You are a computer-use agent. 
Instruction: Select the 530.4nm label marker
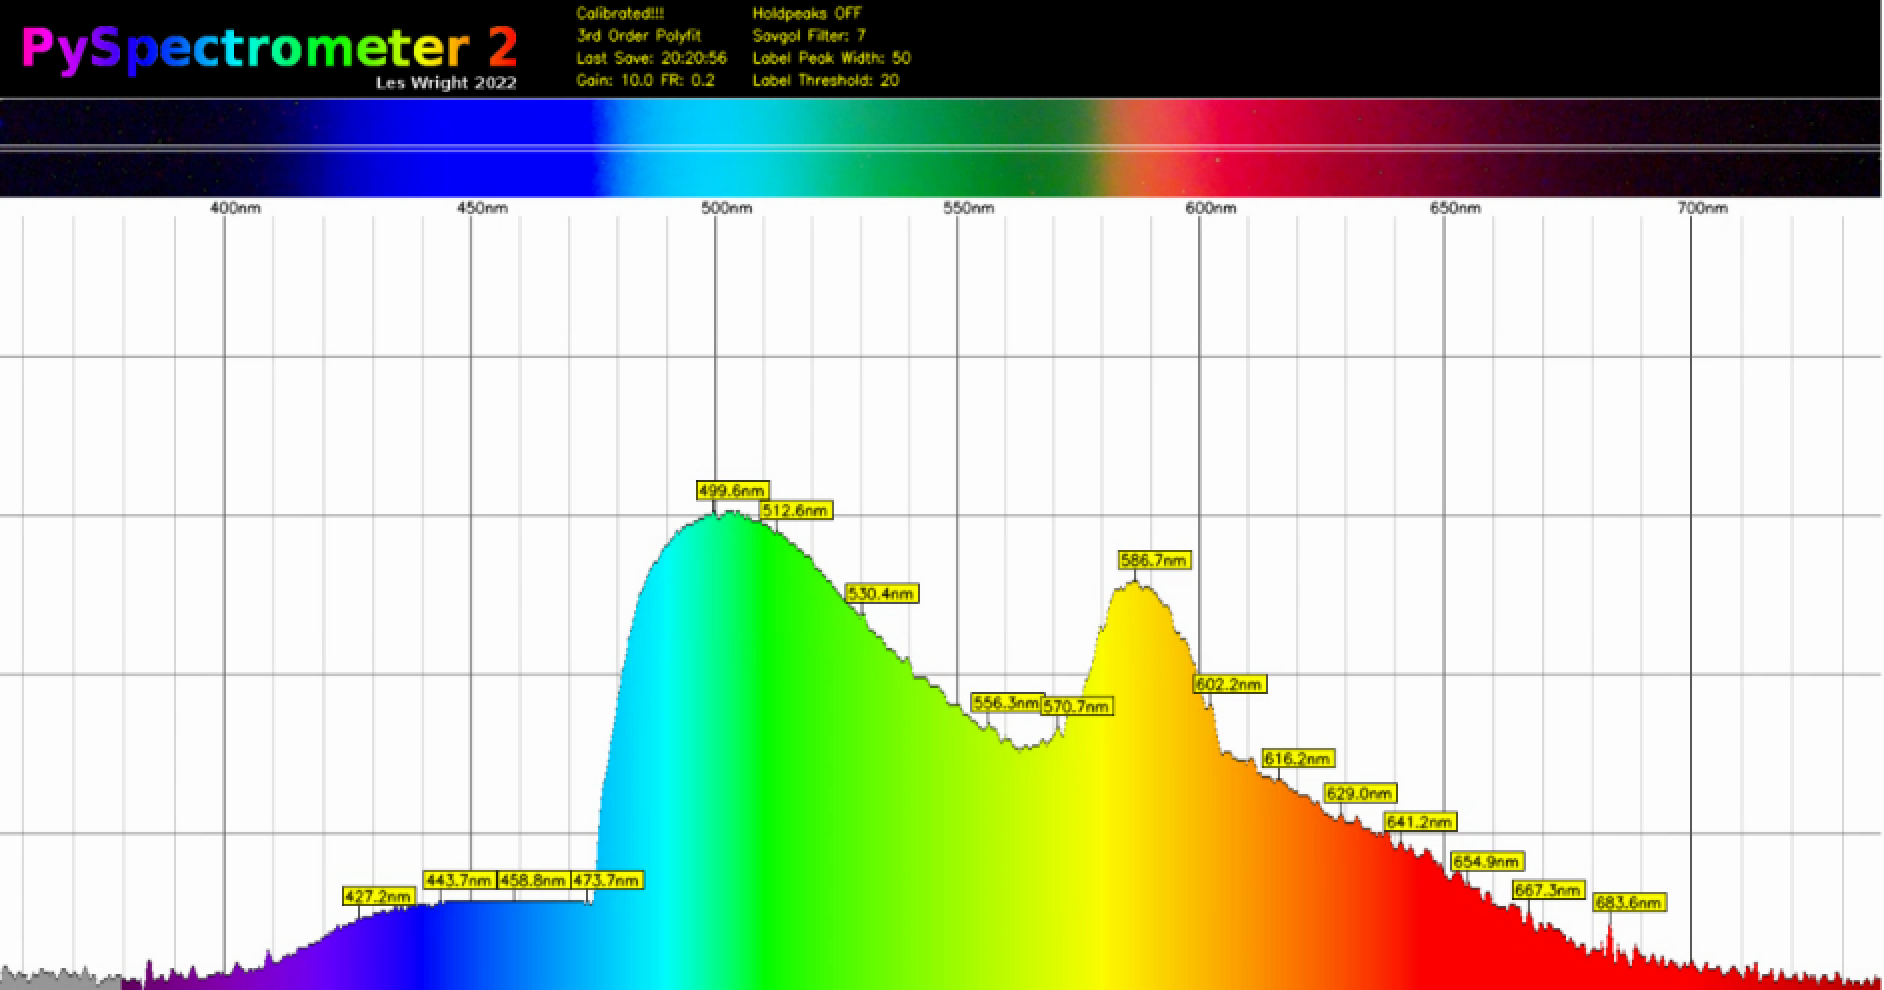point(882,593)
